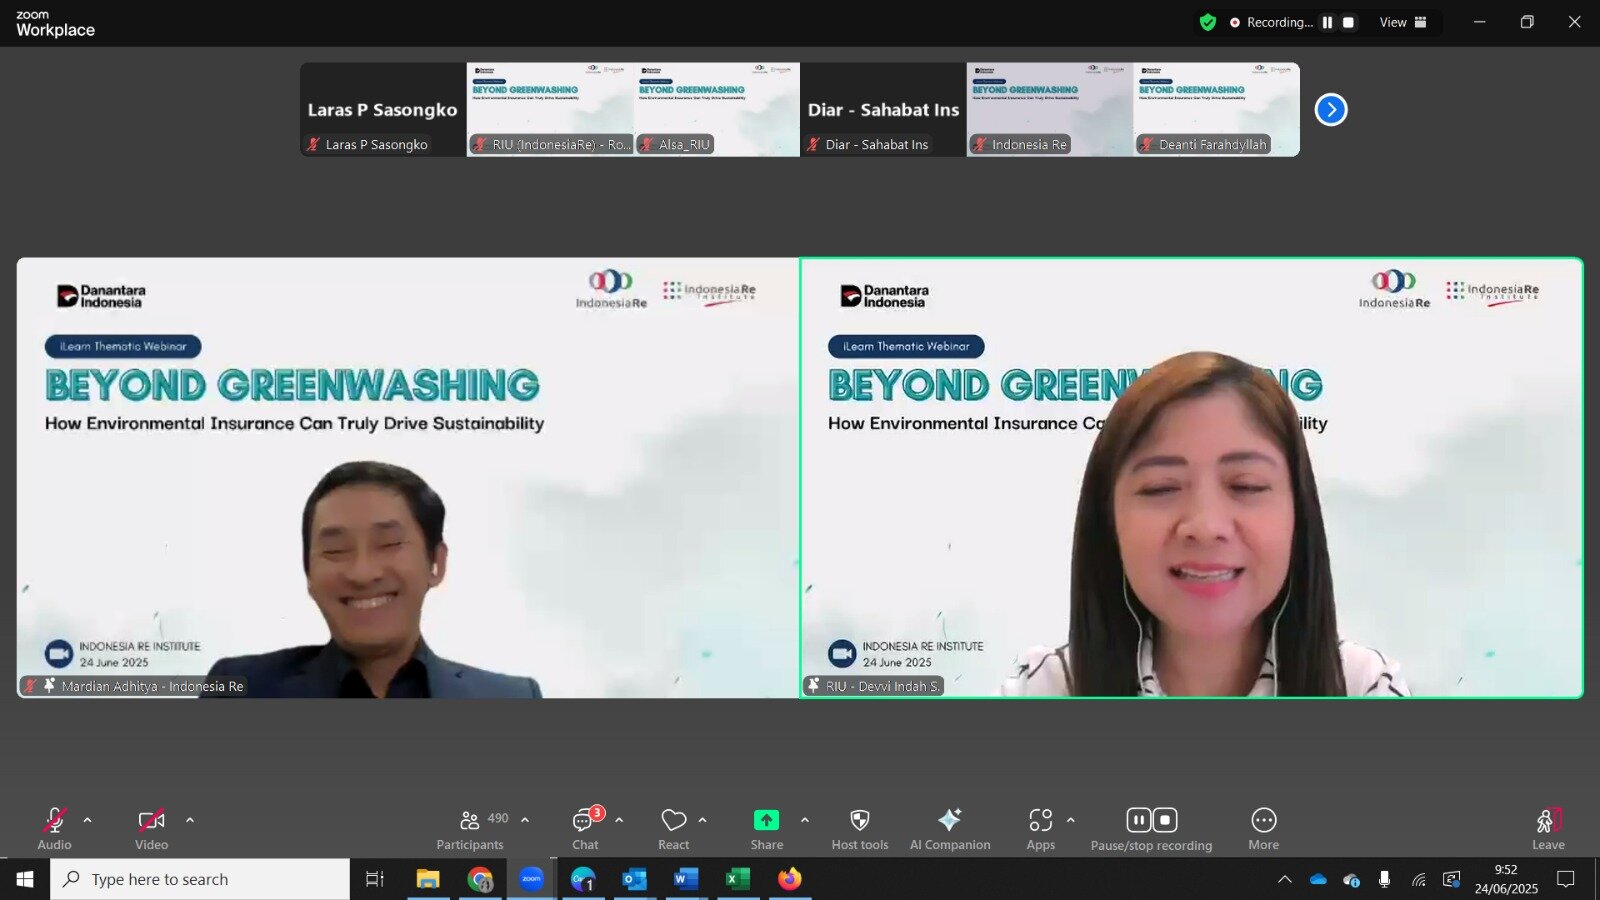The height and width of the screenshot is (900, 1600).
Task: Show next participants with blue arrow
Action: pyautogui.click(x=1331, y=110)
